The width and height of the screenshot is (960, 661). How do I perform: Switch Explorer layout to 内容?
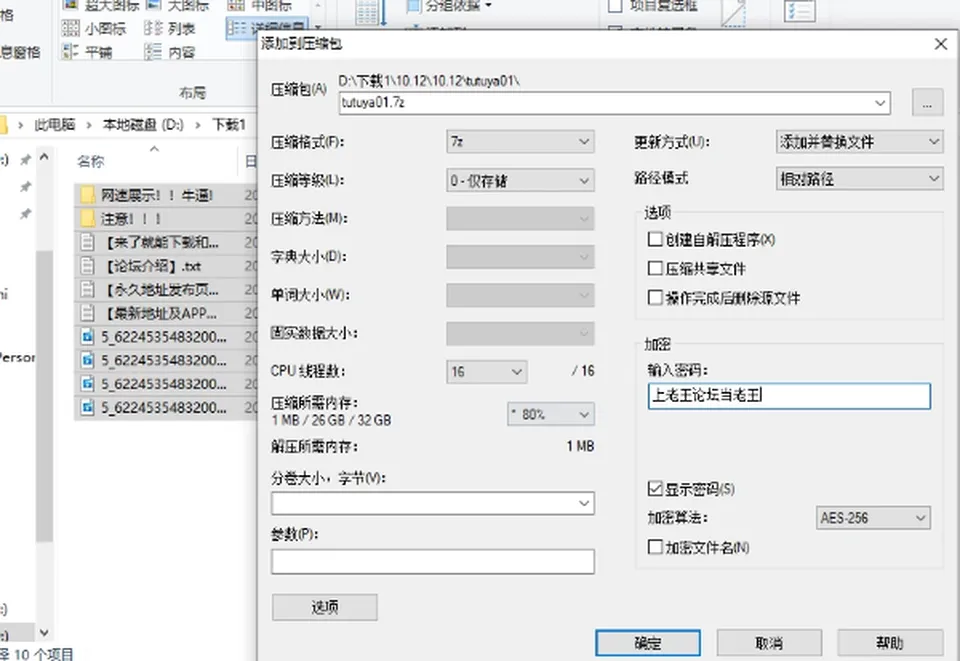(170, 52)
